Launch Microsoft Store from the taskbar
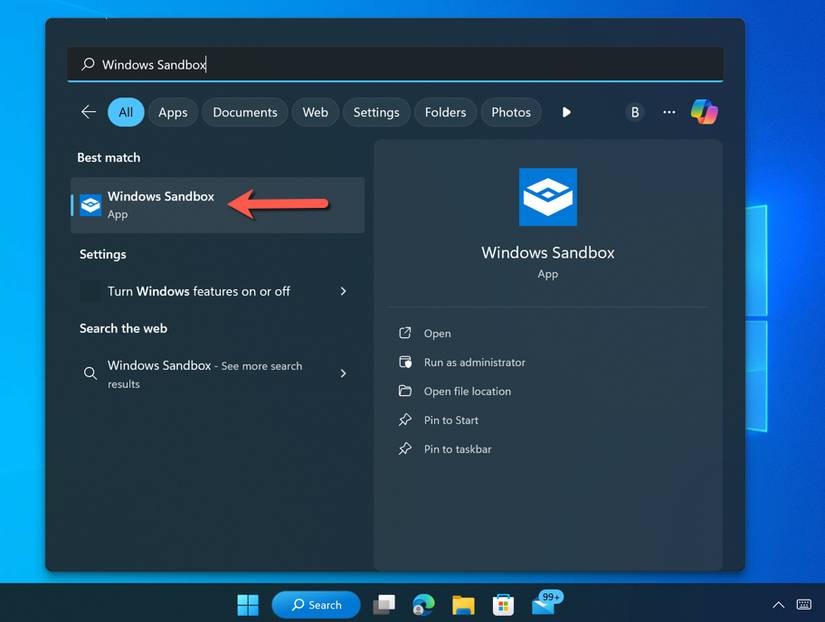Screen dimensions: 825x622 [x=503, y=604]
